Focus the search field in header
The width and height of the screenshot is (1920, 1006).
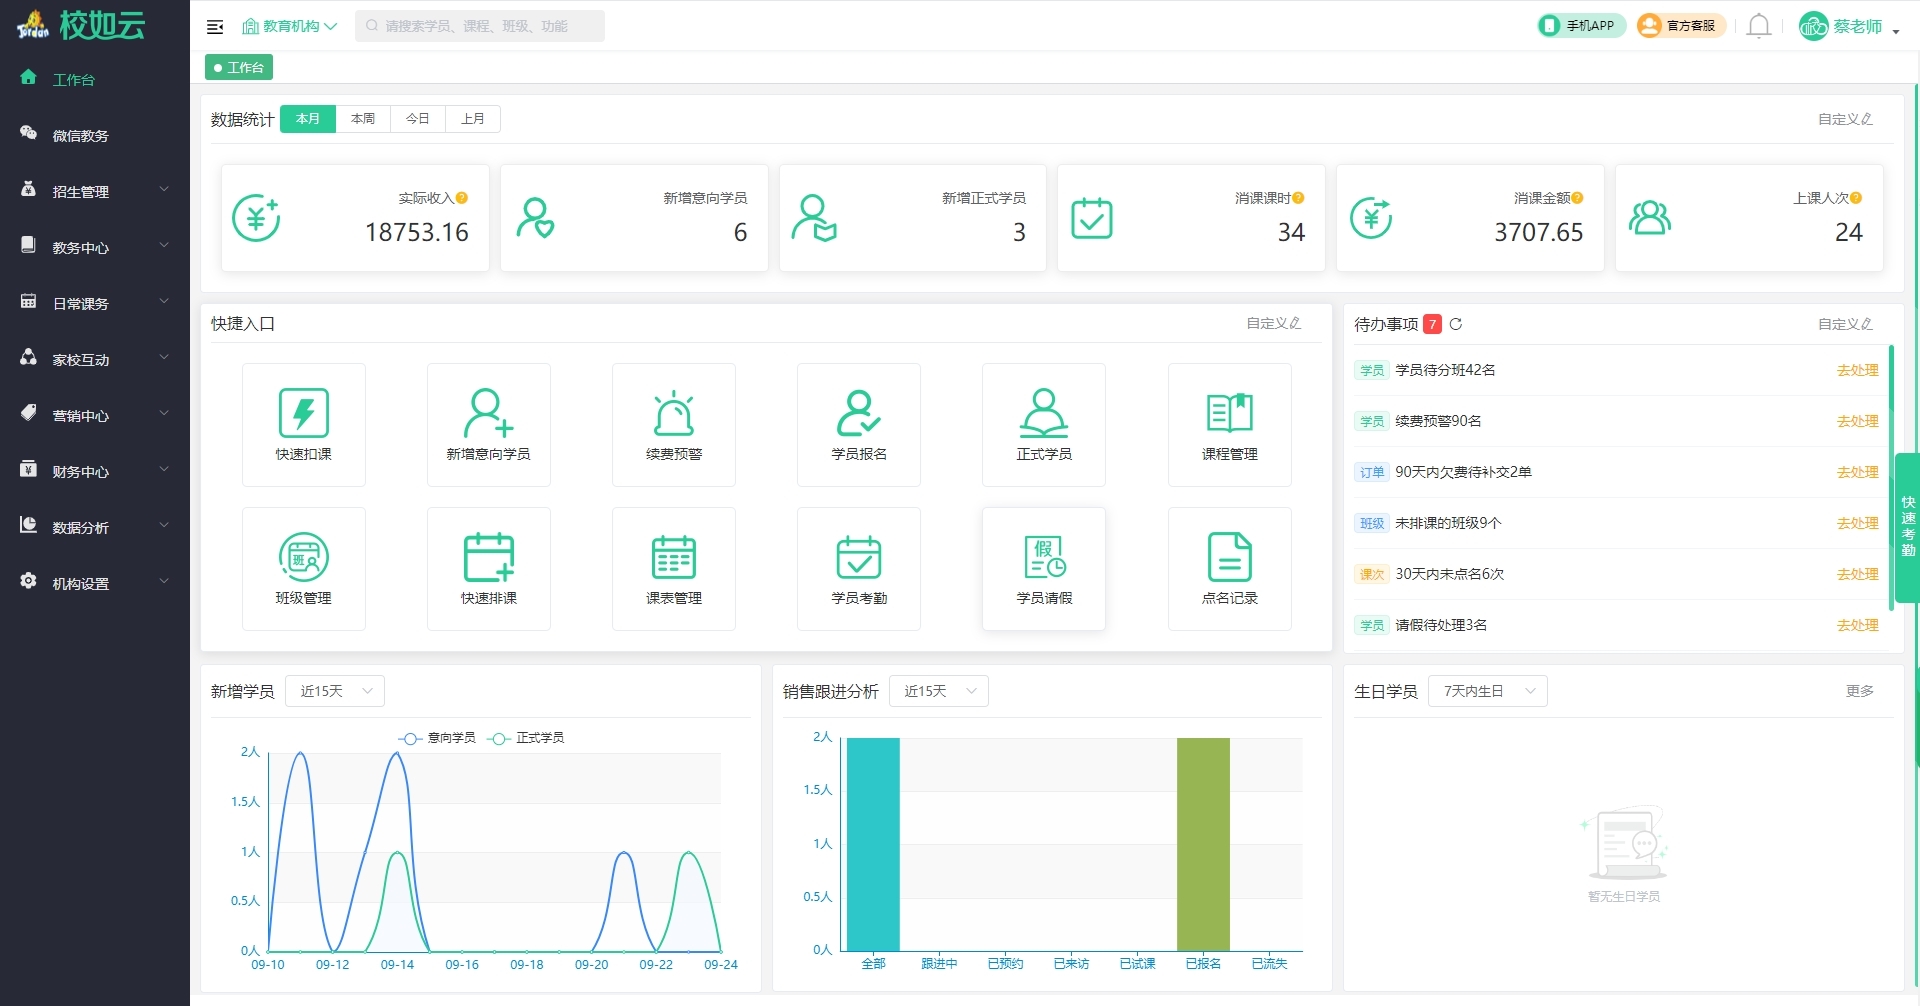[x=480, y=26]
